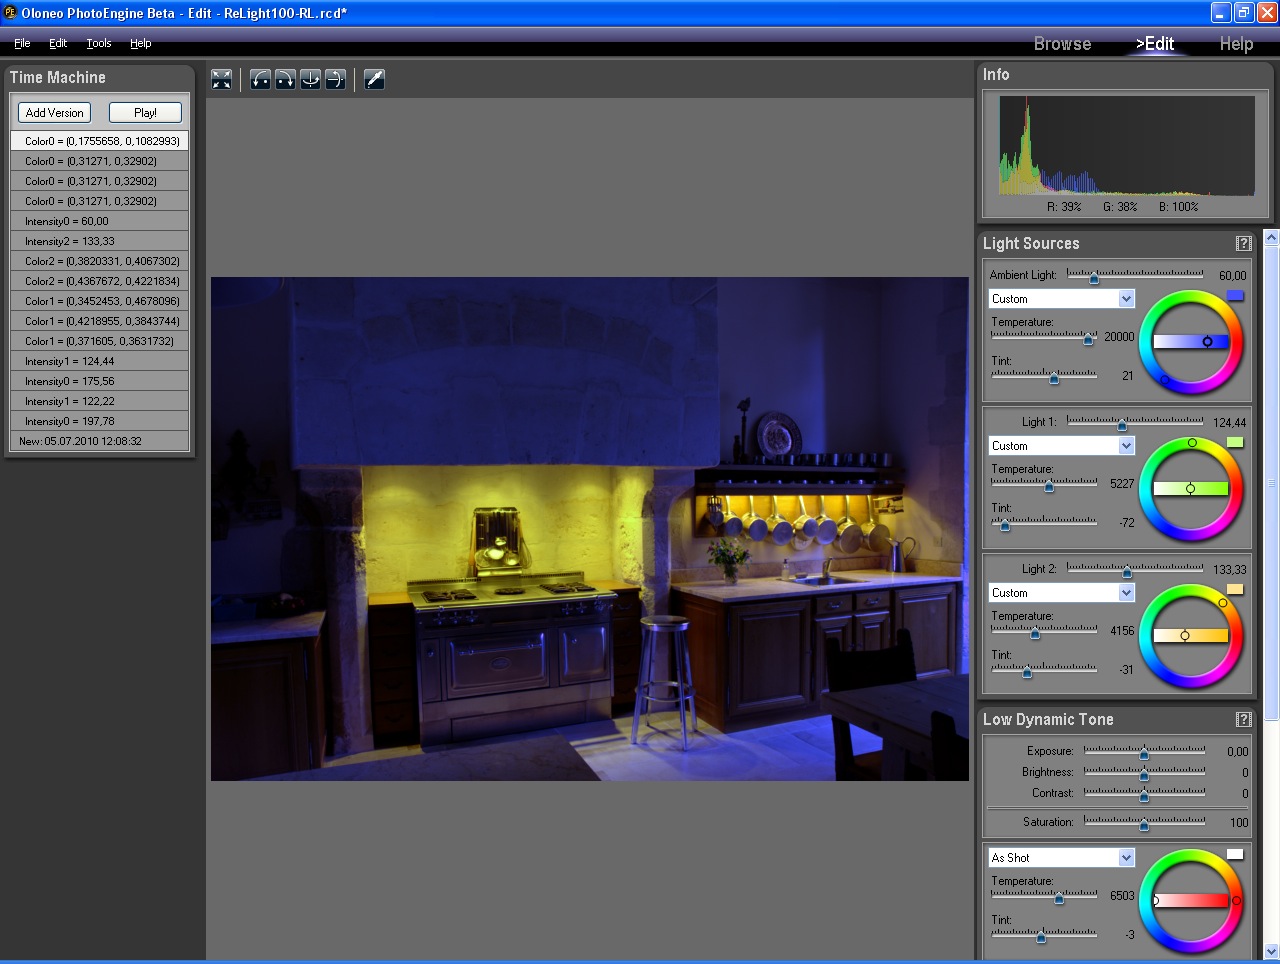This screenshot has width=1280, height=964.
Task: Click the Saturation slider handle
Action: click(1144, 825)
